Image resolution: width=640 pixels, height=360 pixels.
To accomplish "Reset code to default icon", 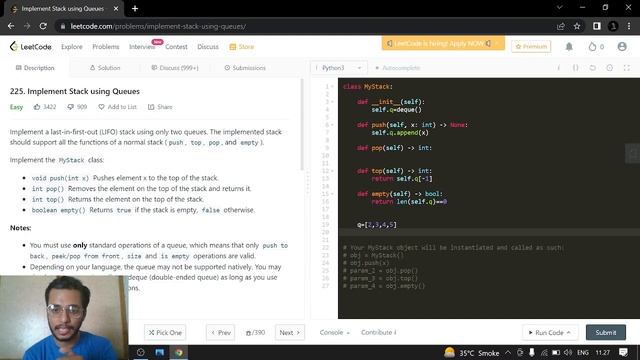I will (x=593, y=68).
